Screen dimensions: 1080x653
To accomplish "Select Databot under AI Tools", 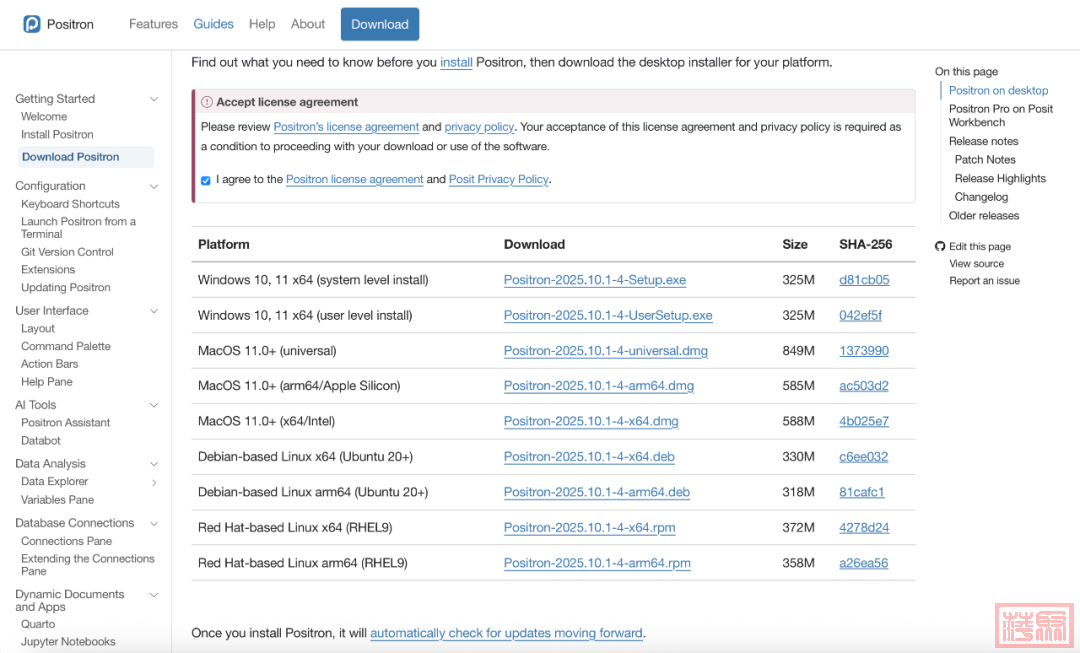I will [41, 440].
